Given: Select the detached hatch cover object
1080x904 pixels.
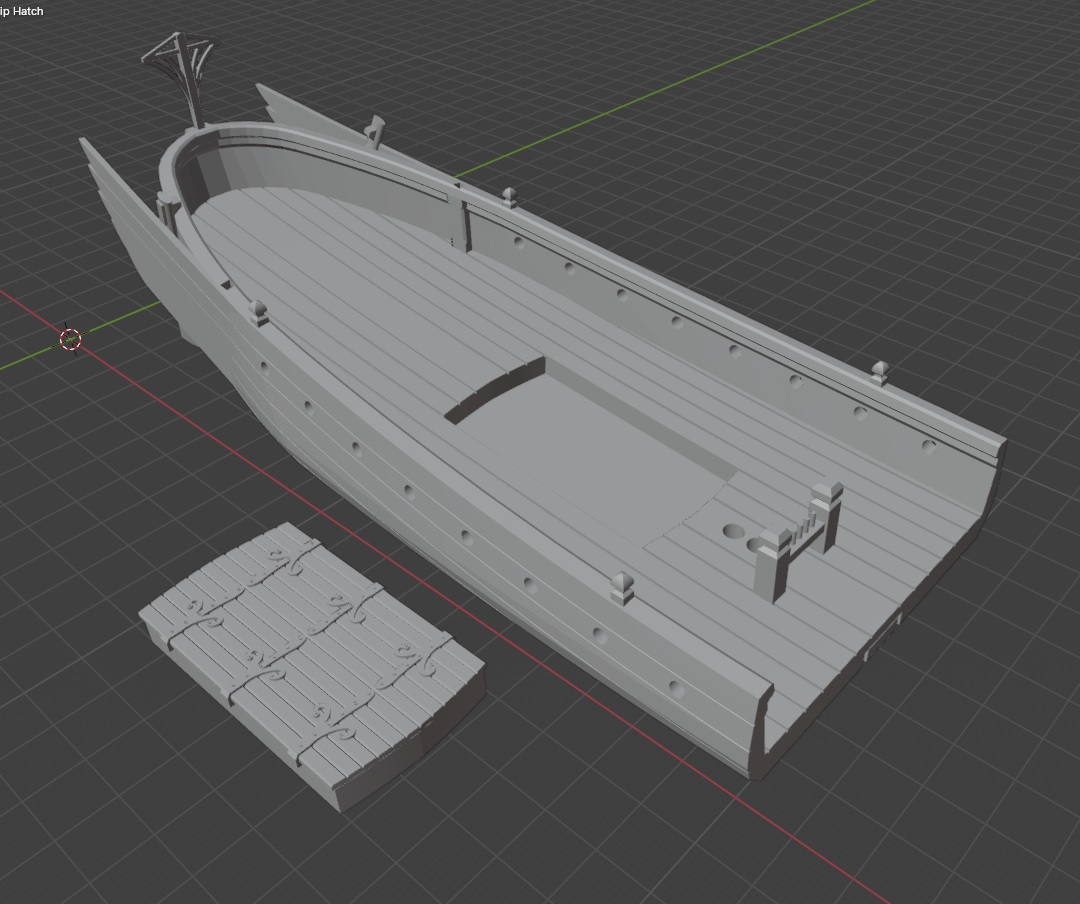Looking at the screenshot, I should 313,665.
